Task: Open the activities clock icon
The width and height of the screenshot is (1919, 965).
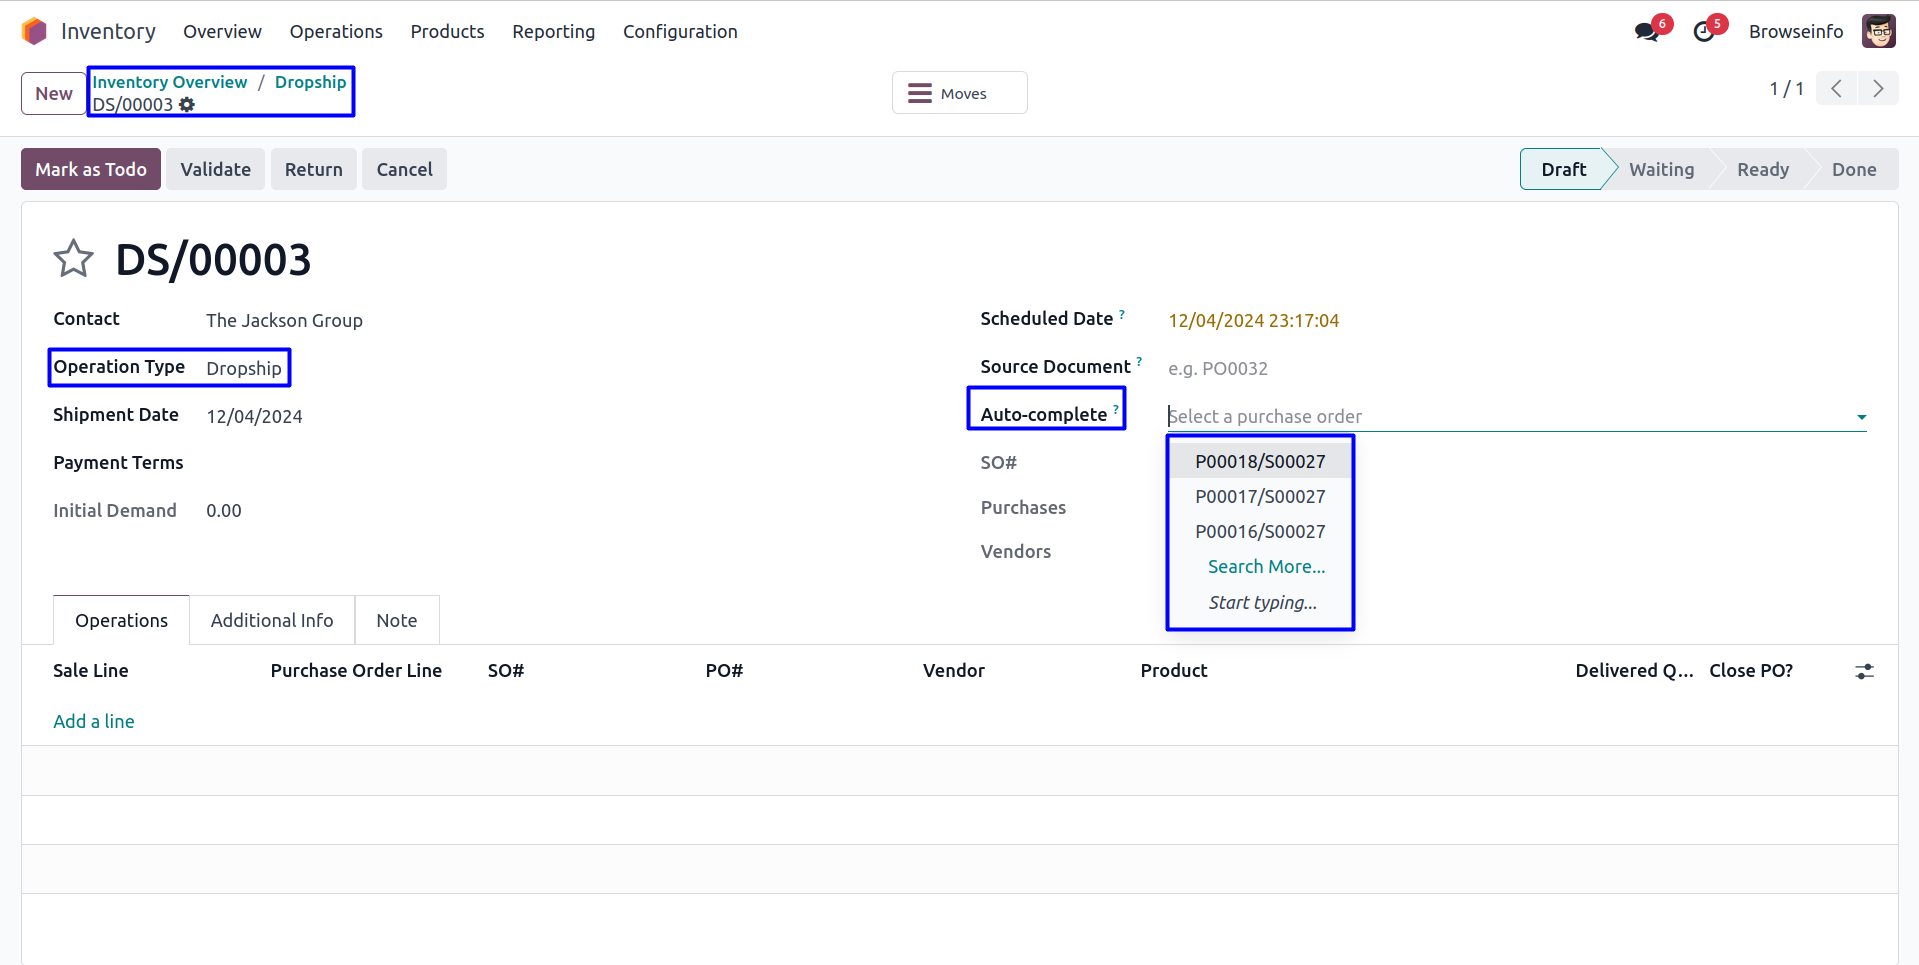Action: click(1704, 32)
